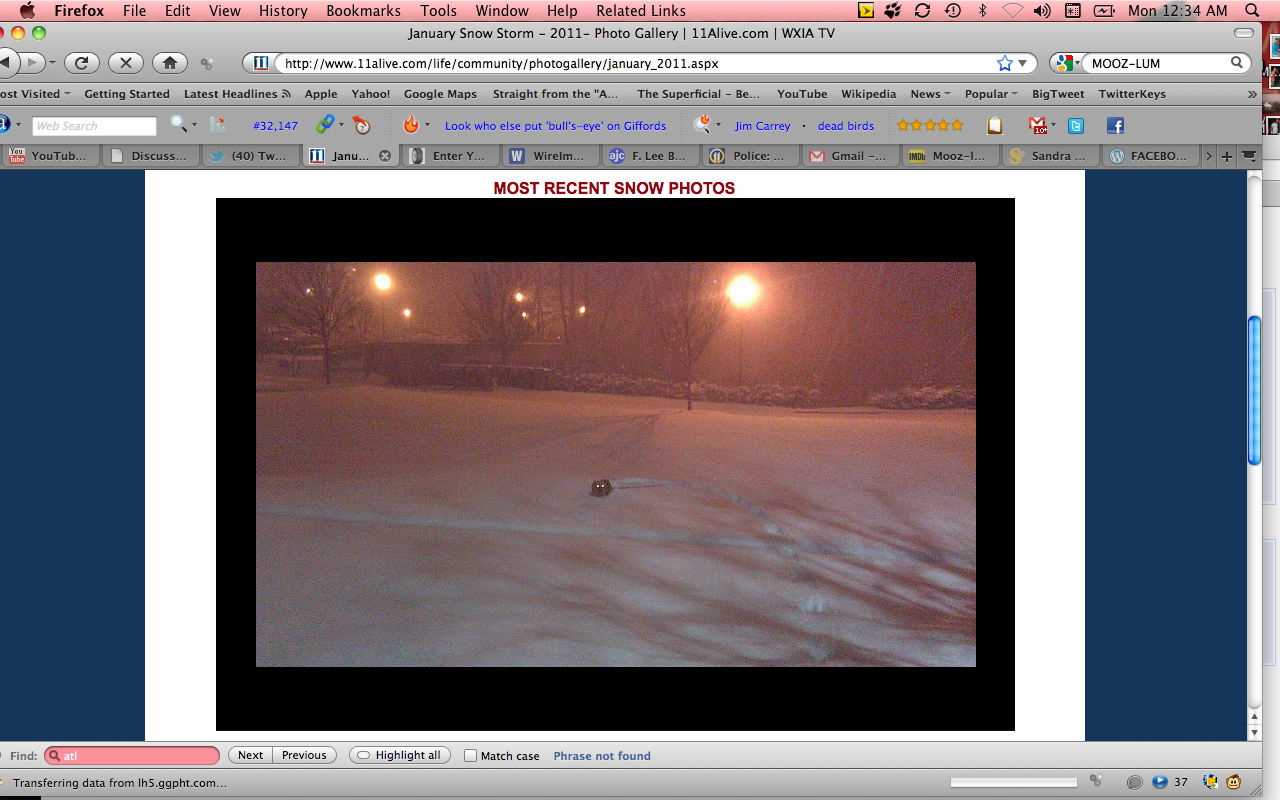1280x800 pixels.
Task: Click the Next button in the find bar
Action: pyautogui.click(x=251, y=755)
